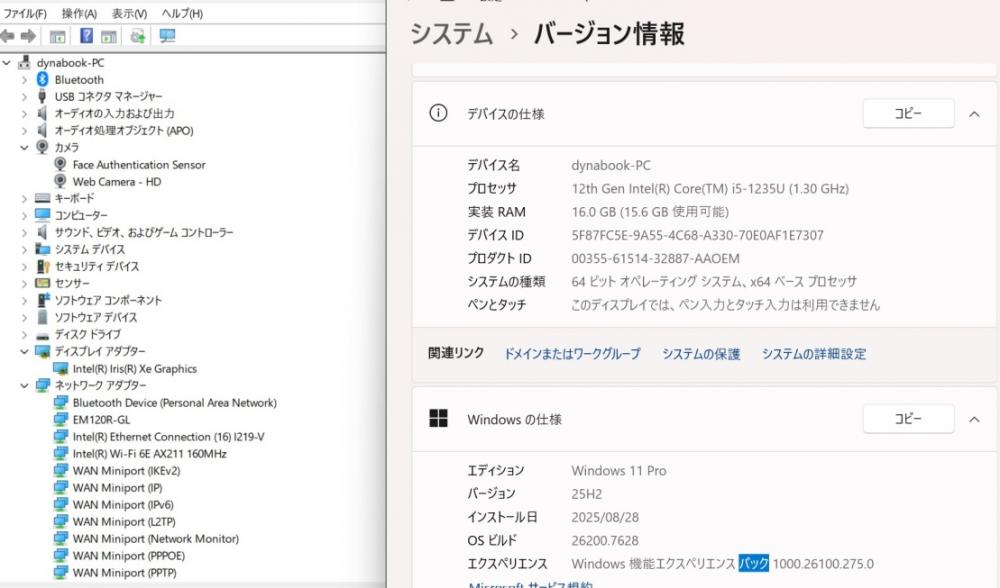Screen dimensions: 1000x588
Task: Copy Windows specs with the Windows の仕様 コピー button
Action: pyautogui.click(x=908, y=418)
